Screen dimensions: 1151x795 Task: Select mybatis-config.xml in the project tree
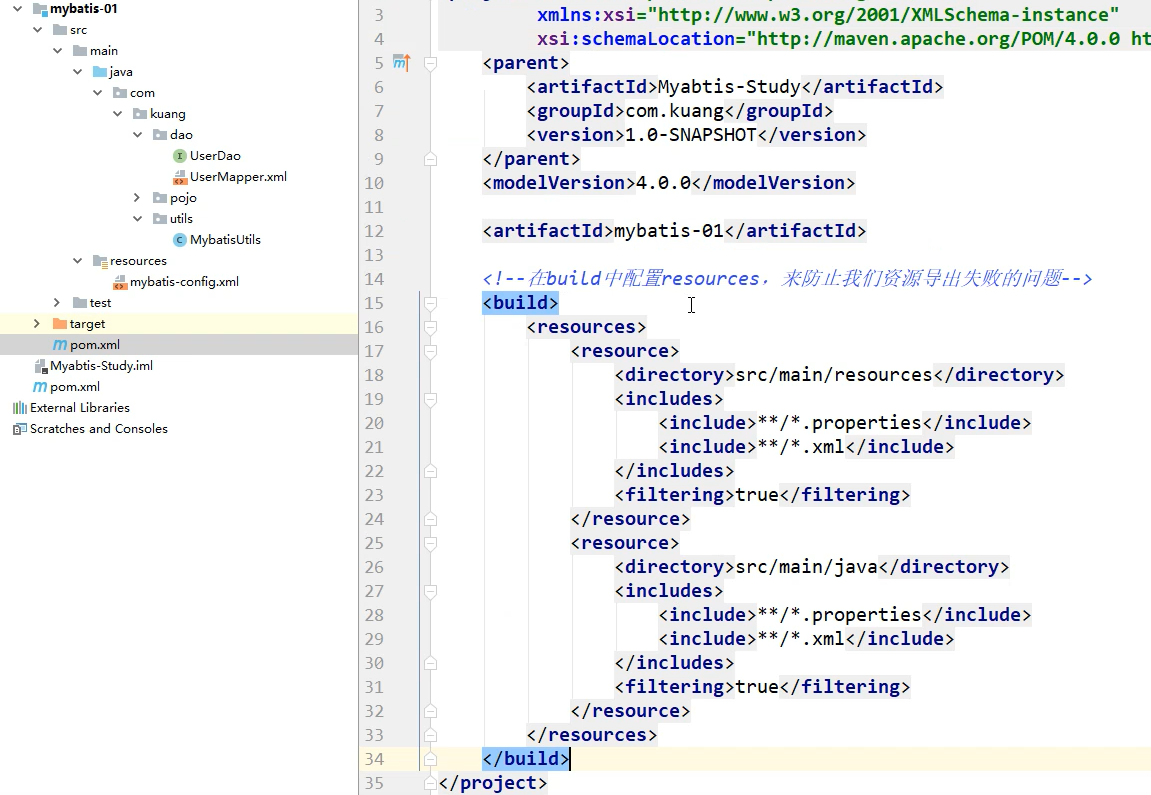184,282
